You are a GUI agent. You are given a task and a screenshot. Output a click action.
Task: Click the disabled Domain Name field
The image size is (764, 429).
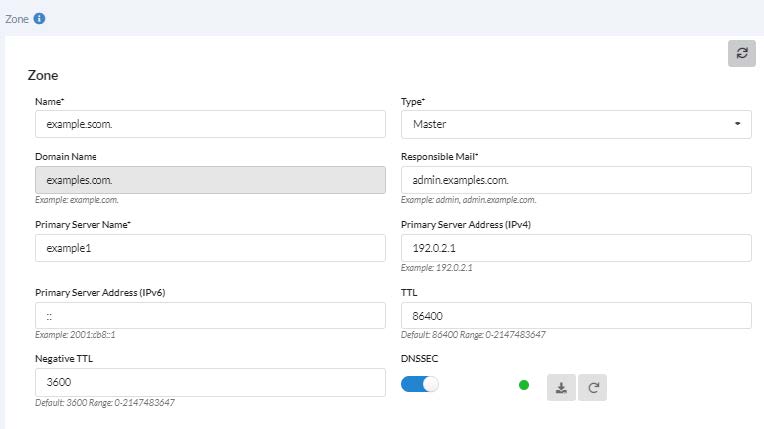210,180
